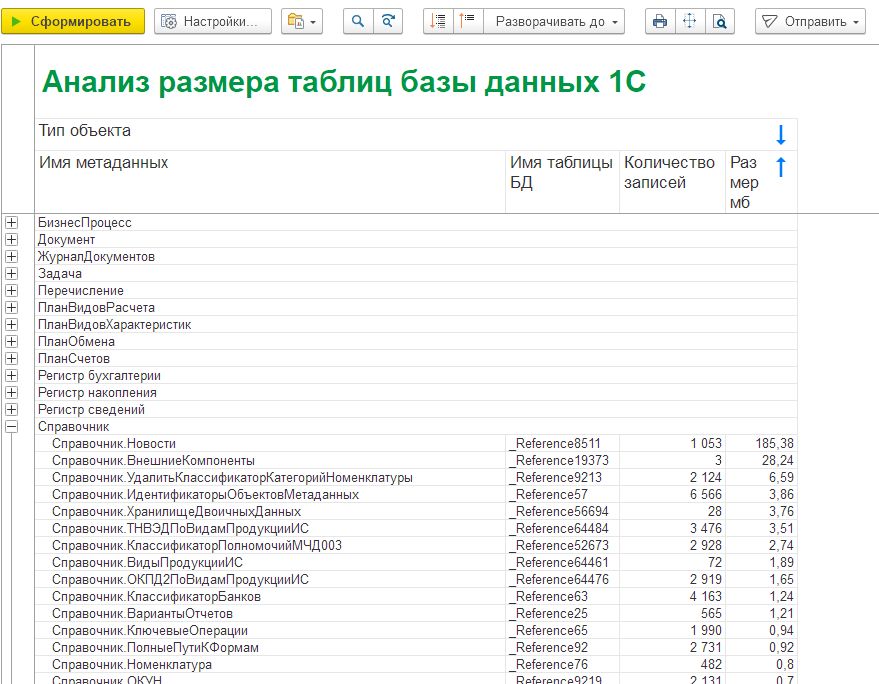Viewport: 879px width, 684px height.
Task: Select the Имя метаданных header cell
Action: click(x=270, y=182)
